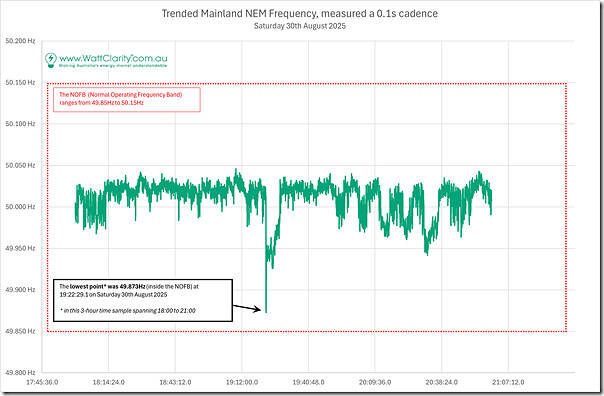Click the 50.000 Hz y-axis label
This screenshot has height=396, width=604.
coord(20,207)
